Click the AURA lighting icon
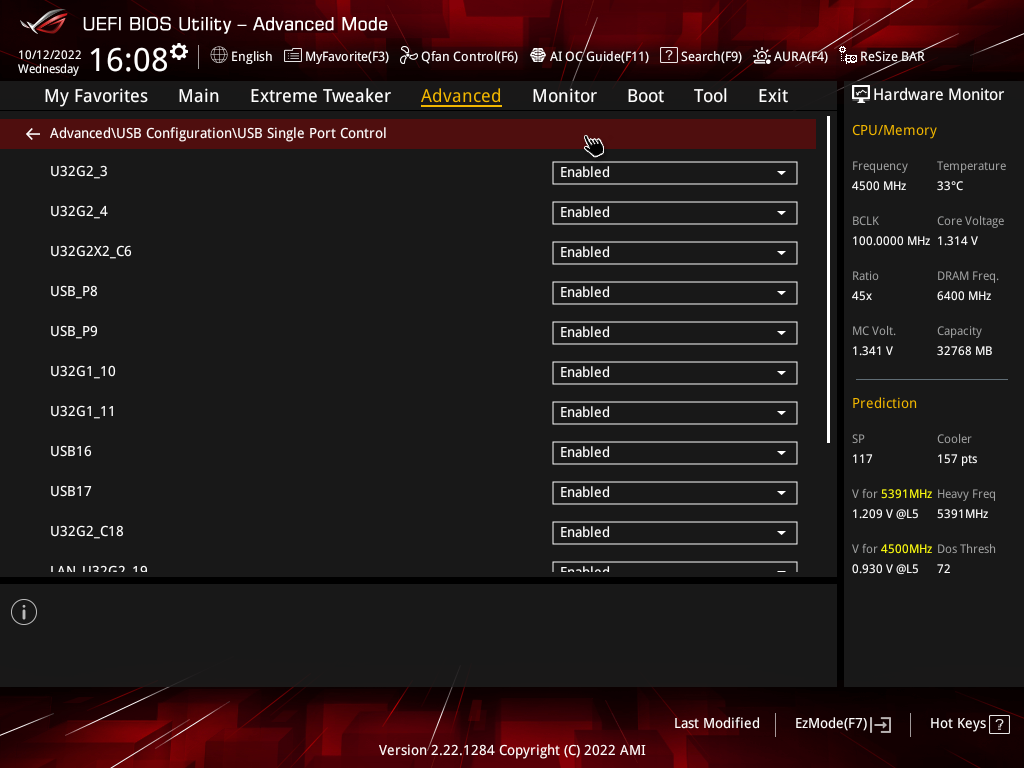Viewport: 1024px width, 768px height. tap(761, 56)
